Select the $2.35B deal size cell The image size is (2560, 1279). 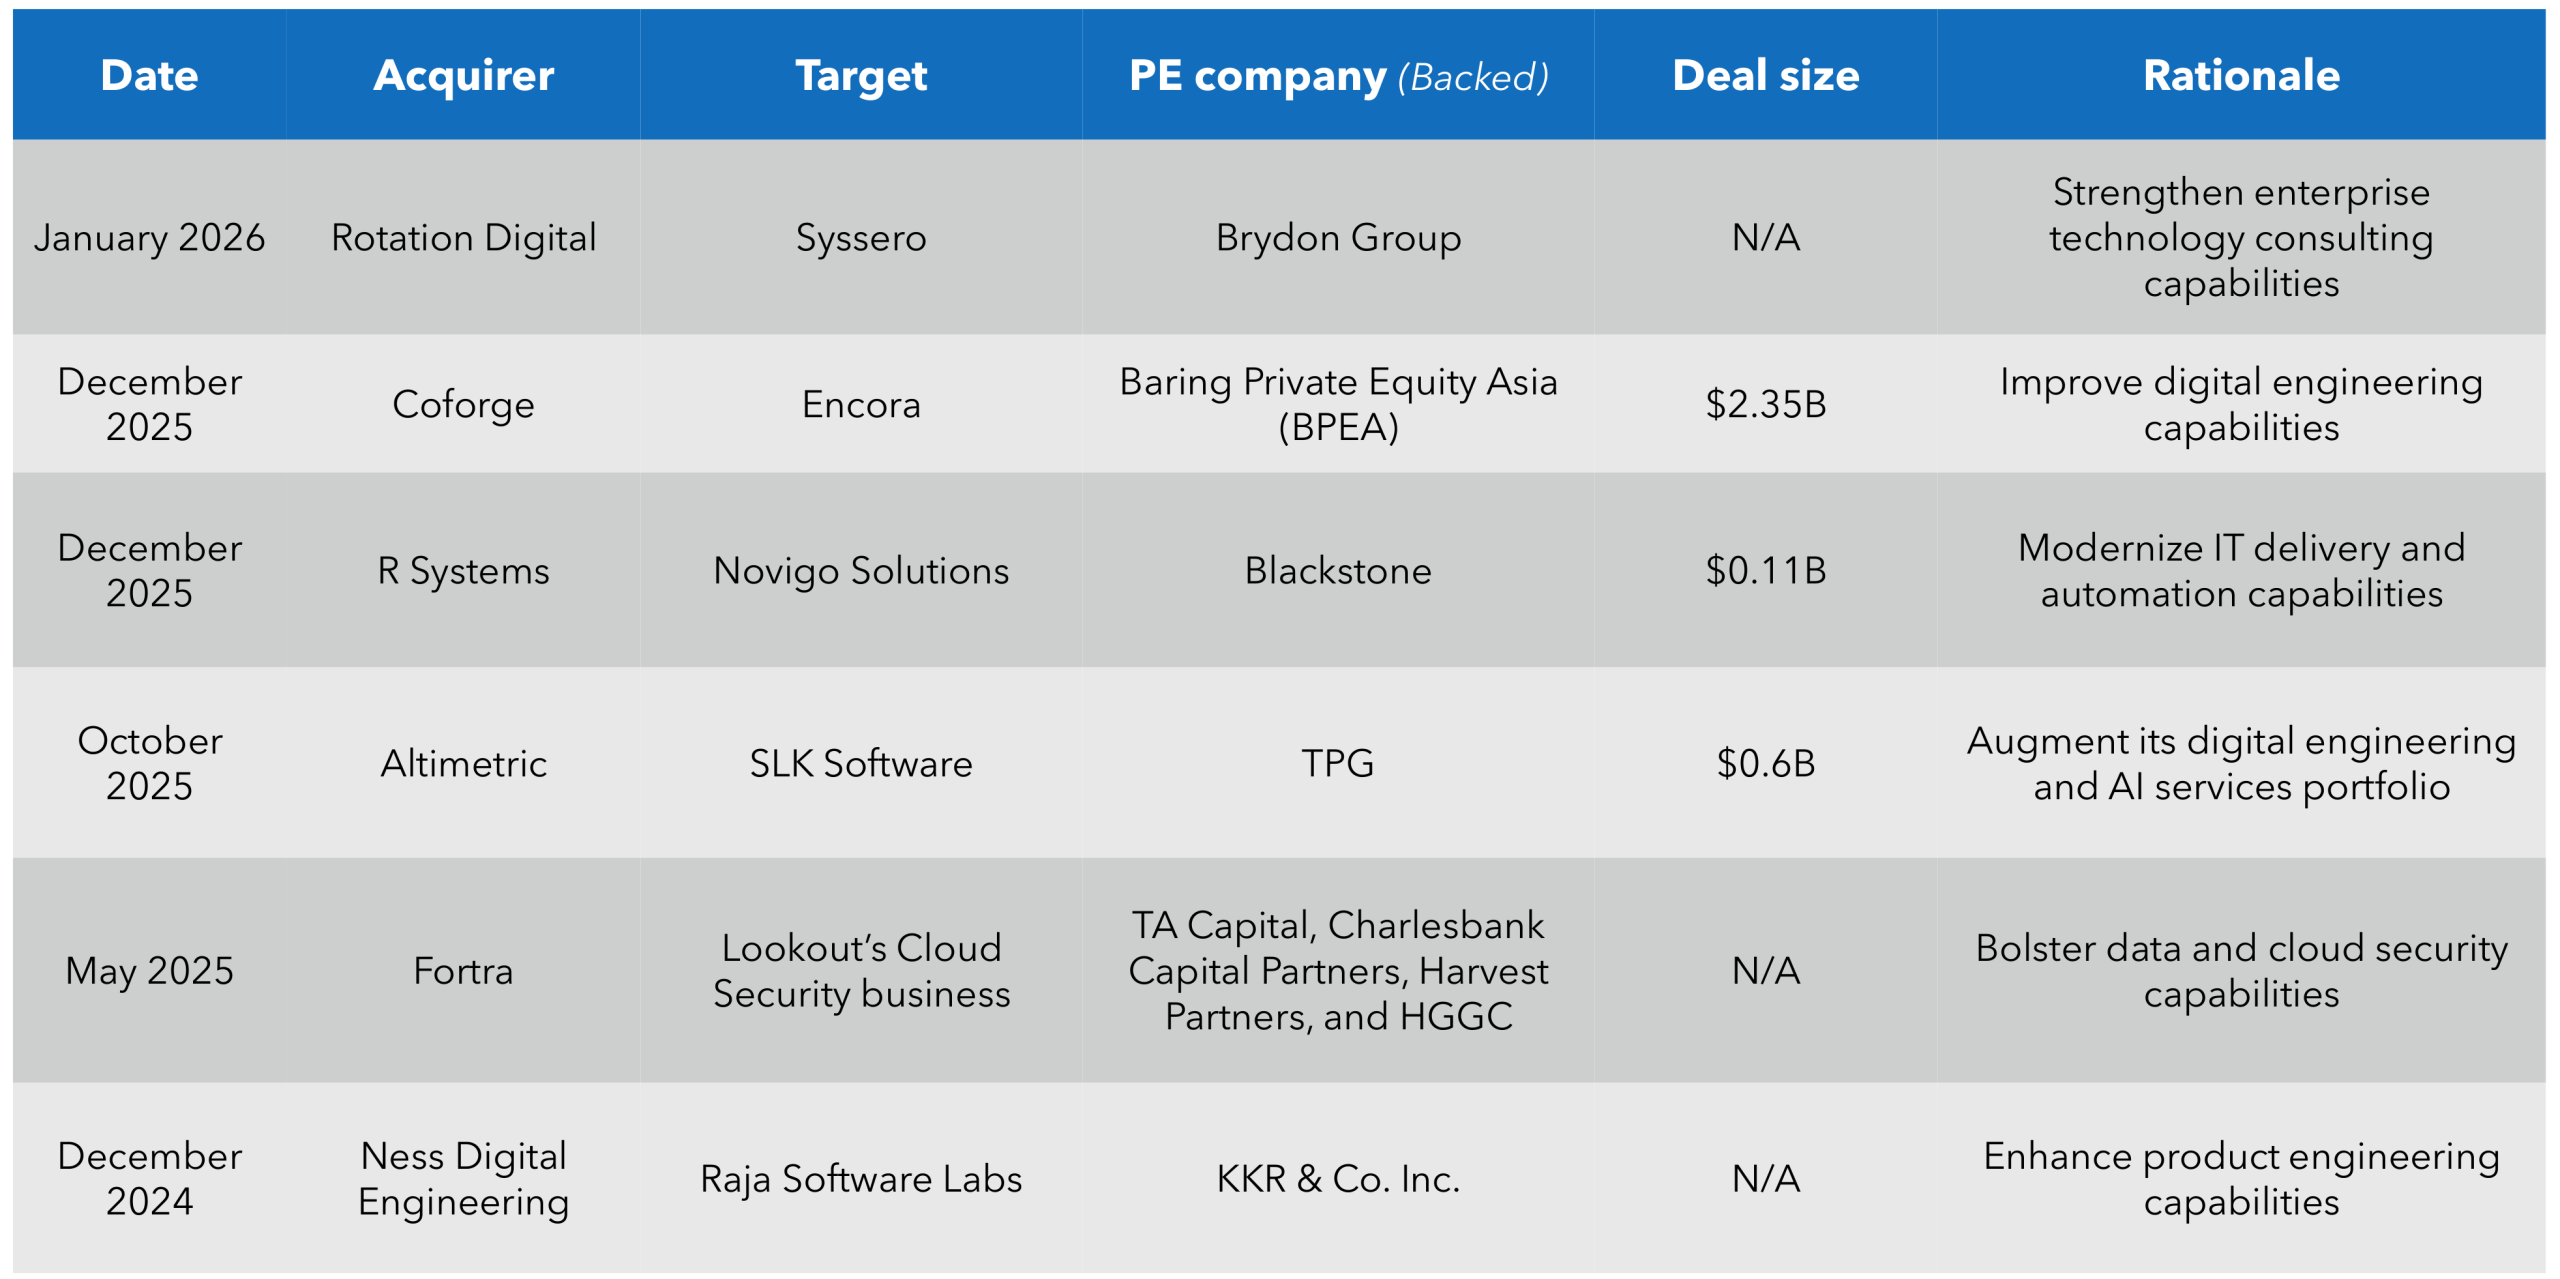point(1765,404)
